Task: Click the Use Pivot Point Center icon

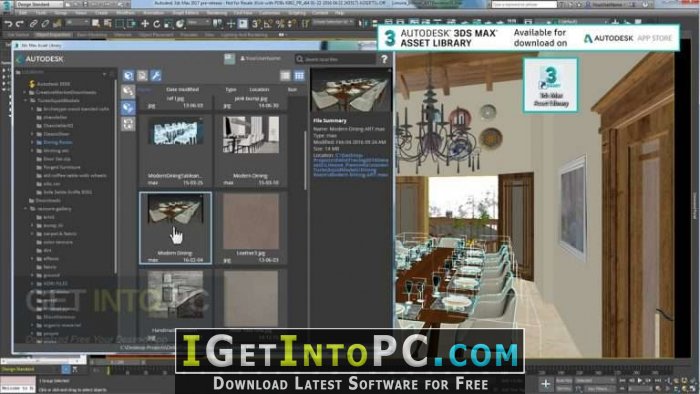Action: point(218,24)
